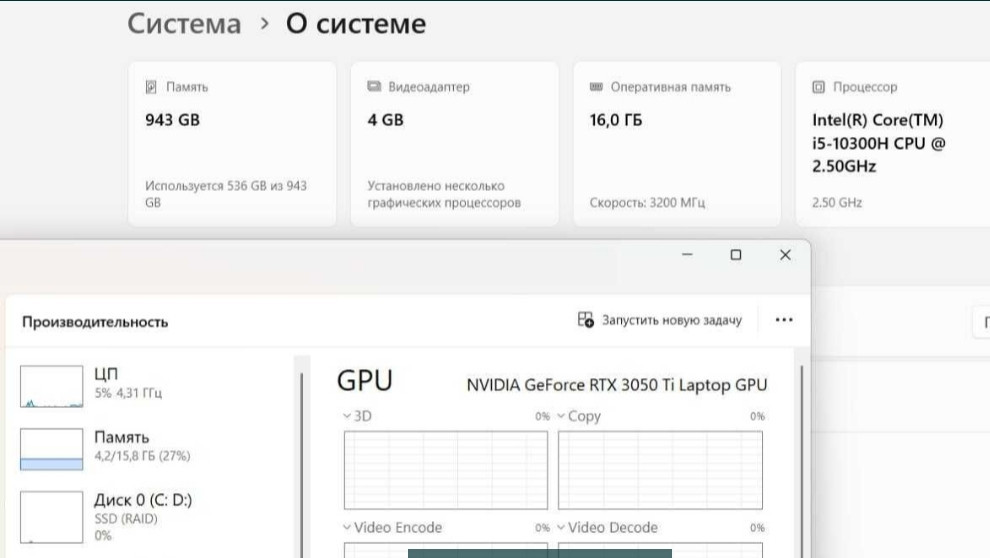This screenshot has width=990, height=558.
Task: Open the Видеоадаптер 4 GB card
Action: pyautogui.click(x=455, y=144)
